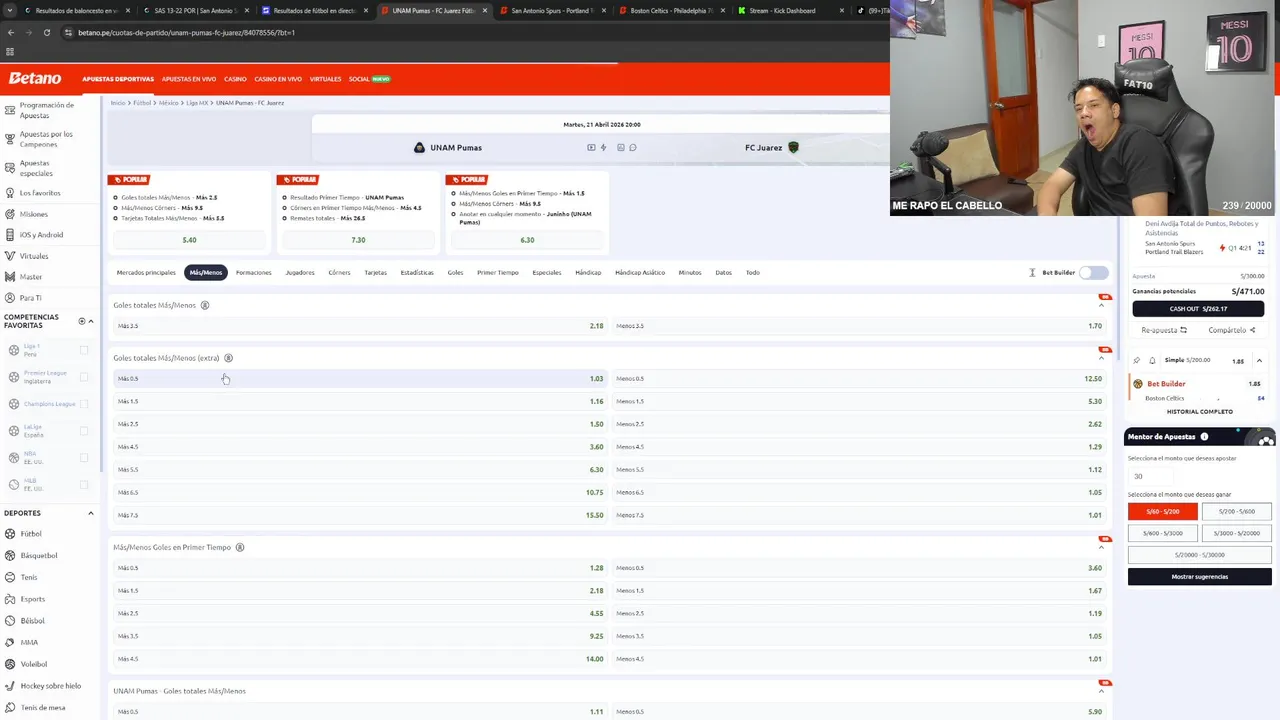
Task: Click the pin icon in Simple bet row
Action: [1137, 360]
